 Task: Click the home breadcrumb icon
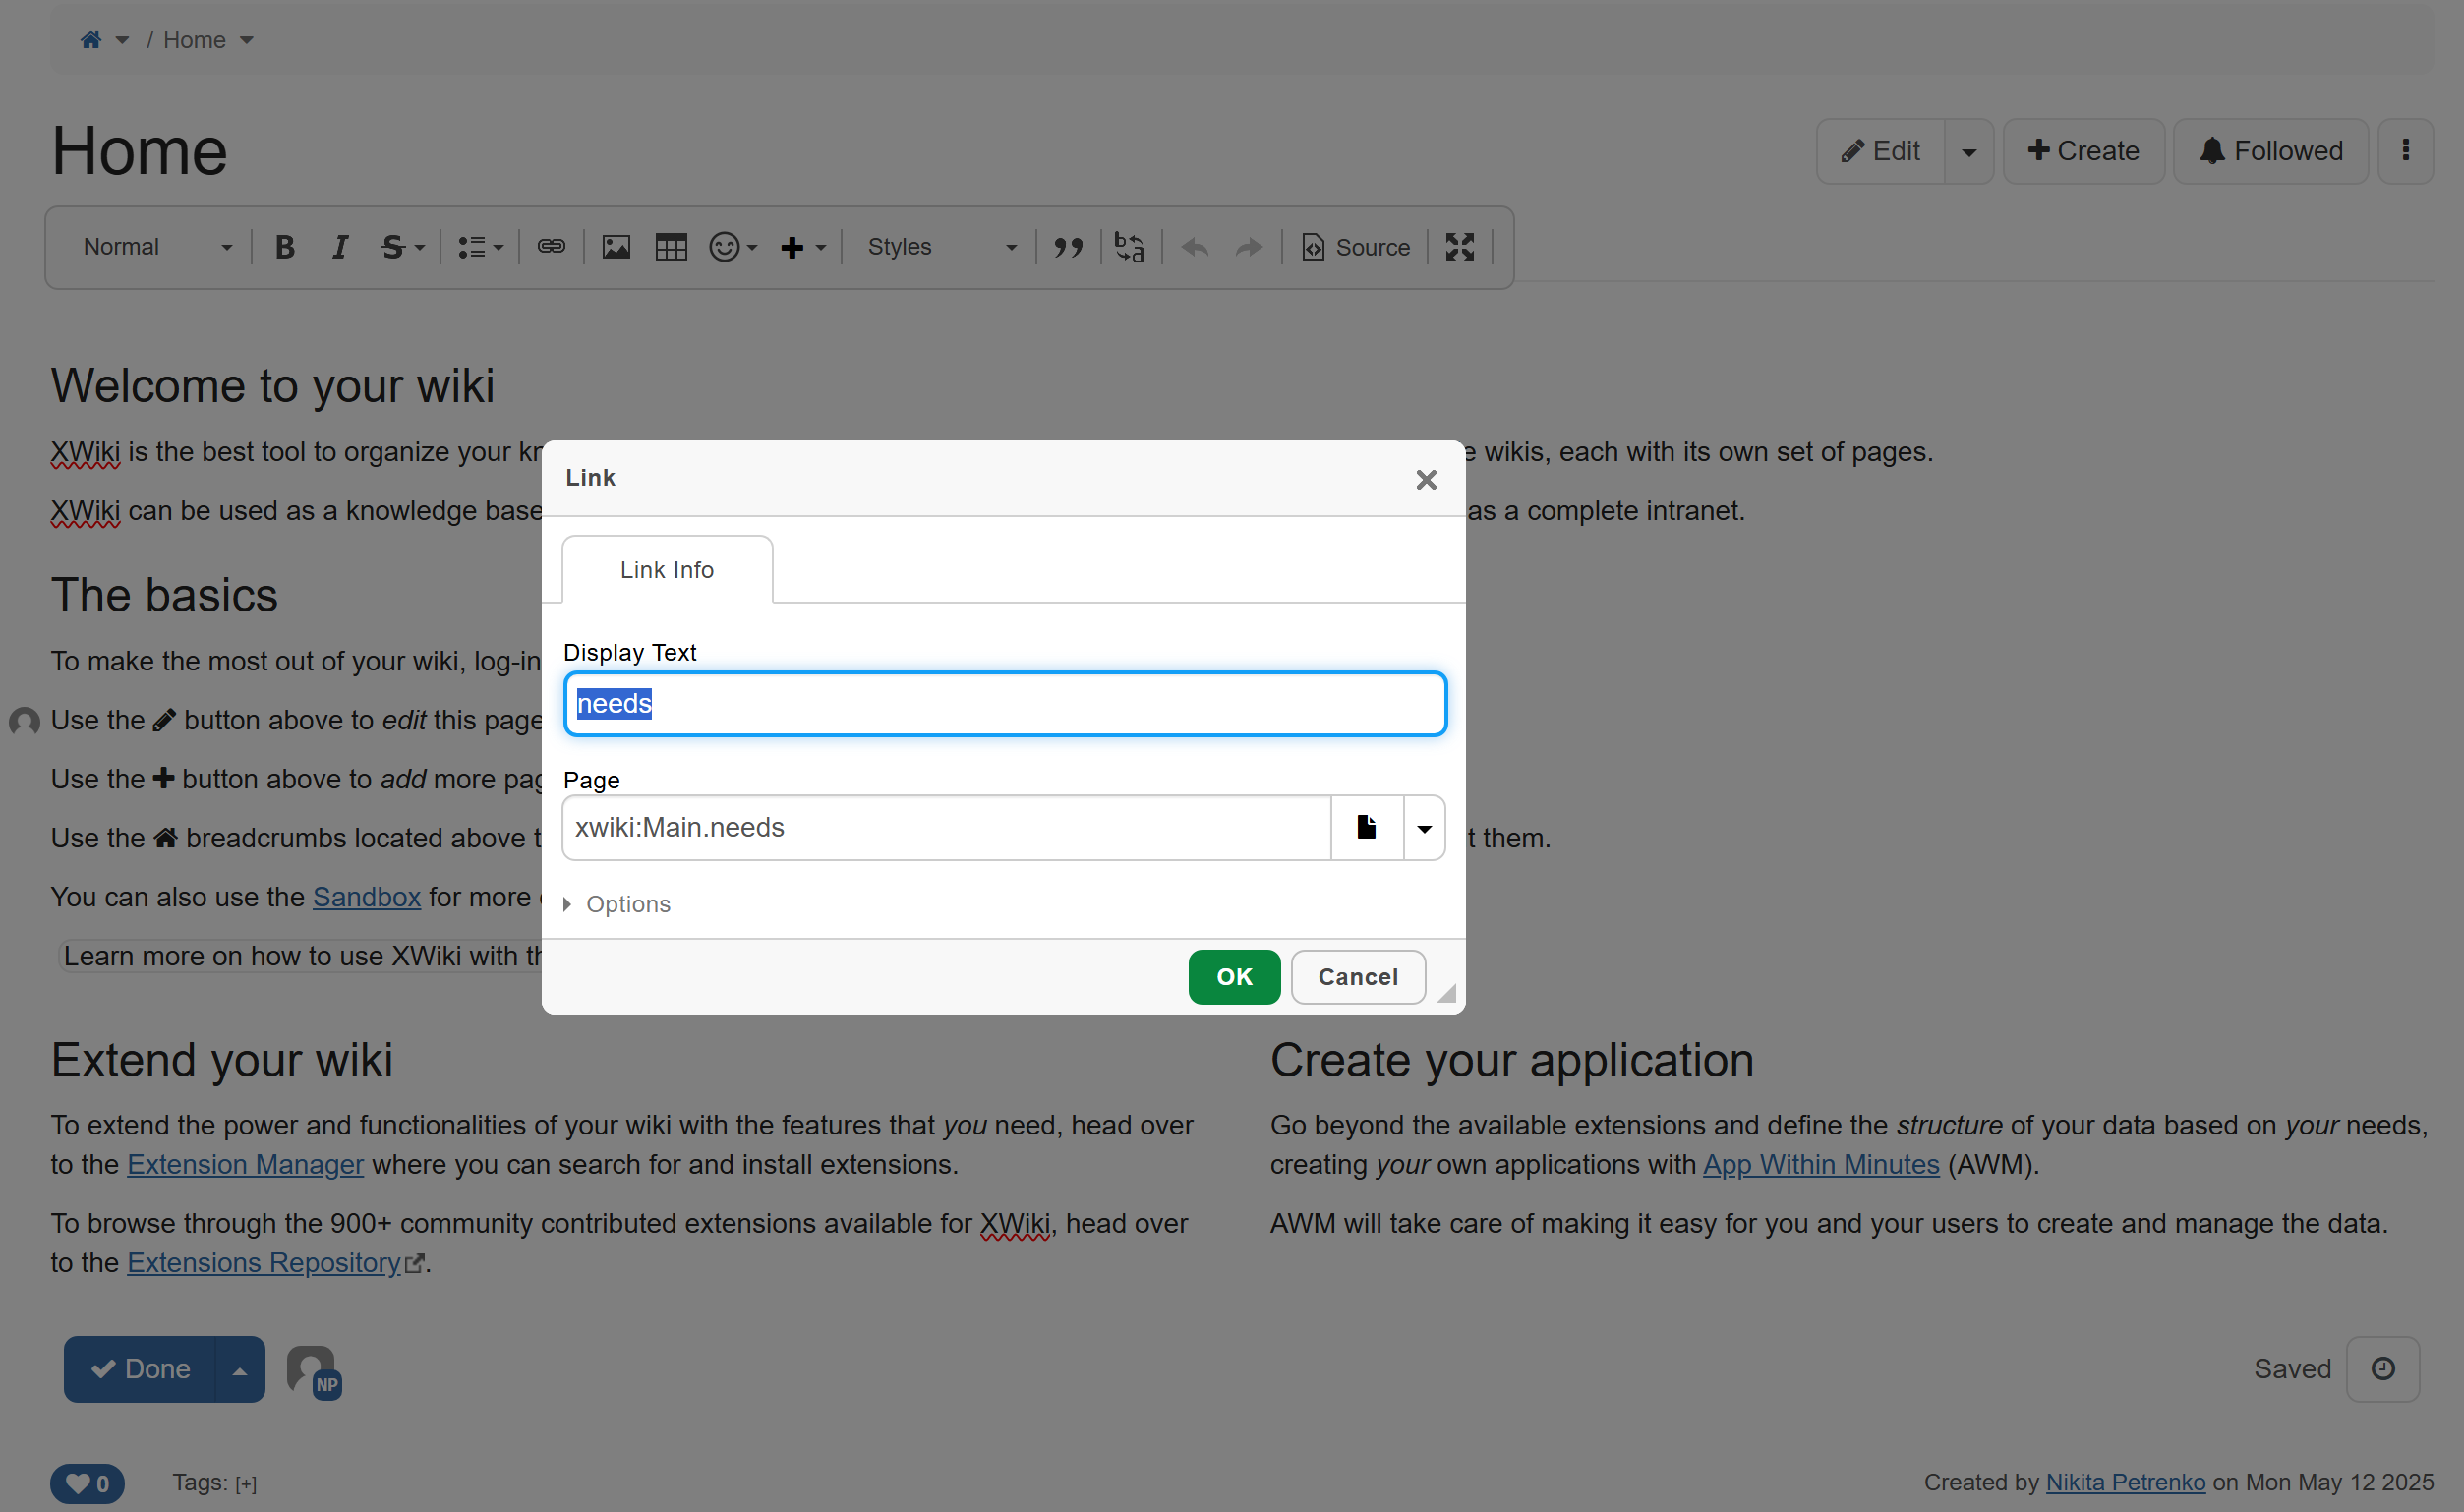click(x=91, y=40)
